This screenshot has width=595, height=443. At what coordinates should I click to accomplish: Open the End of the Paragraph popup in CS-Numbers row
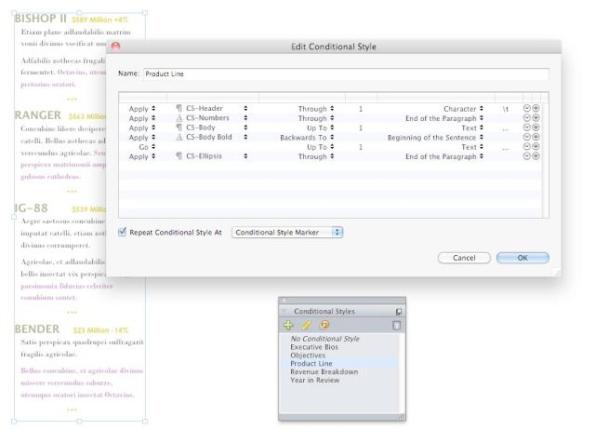444,118
